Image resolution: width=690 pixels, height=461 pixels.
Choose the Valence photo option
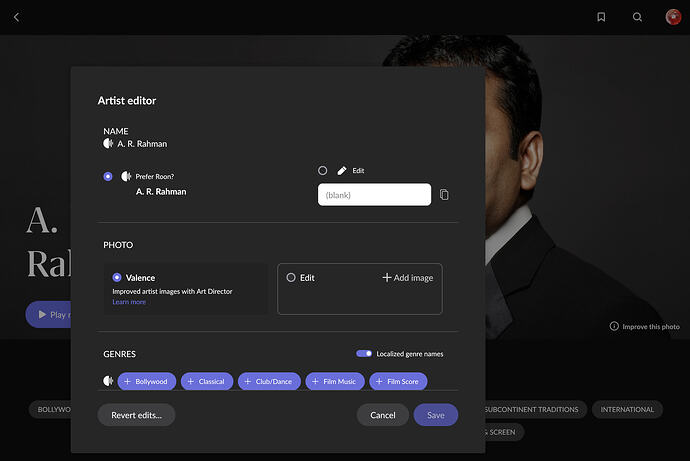[x=117, y=278]
